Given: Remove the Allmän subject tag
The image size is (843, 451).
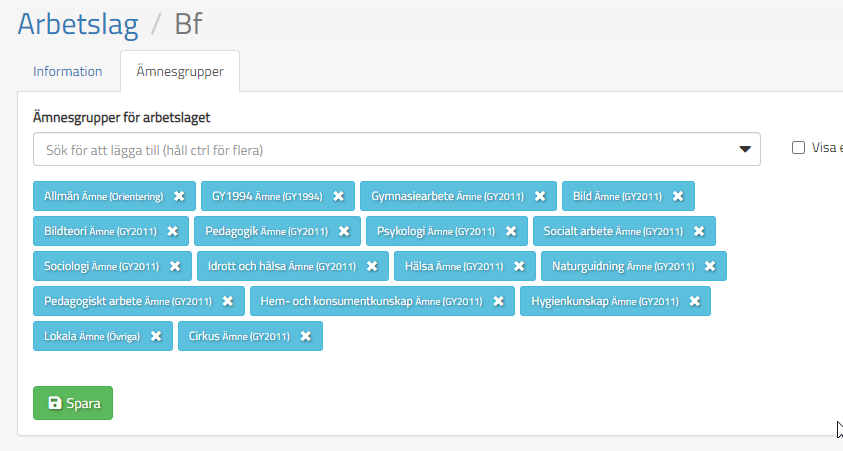Looking at the screenshot, I should (x=179, y=196).
